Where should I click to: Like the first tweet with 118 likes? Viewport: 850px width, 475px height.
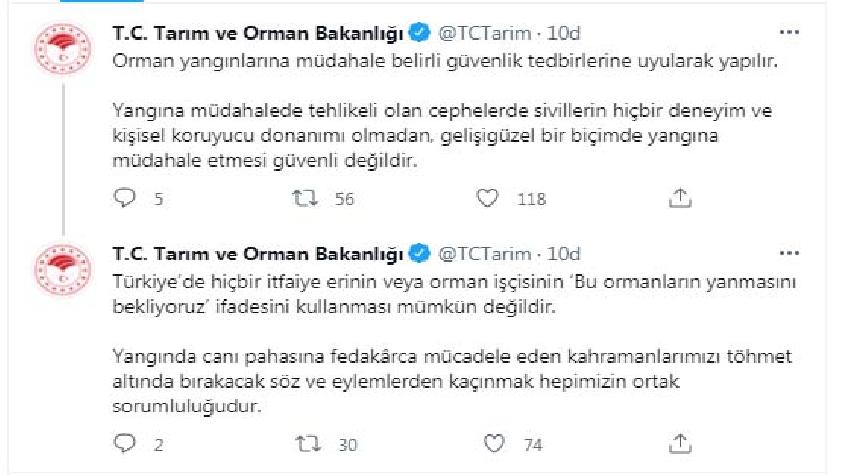point(487,198)
